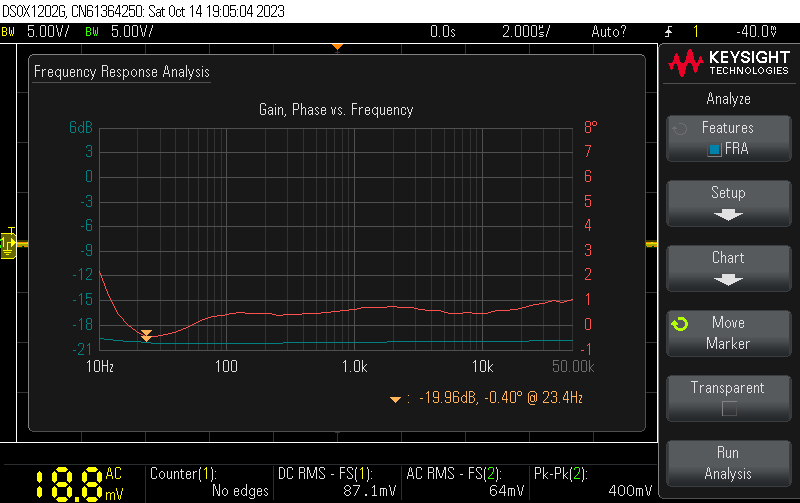Click the Pk-Pk(2) 400mV measurement
Image resolution: width=800 pixels, height=503 pixels.
pyautogui.click(x=593, y=482)
